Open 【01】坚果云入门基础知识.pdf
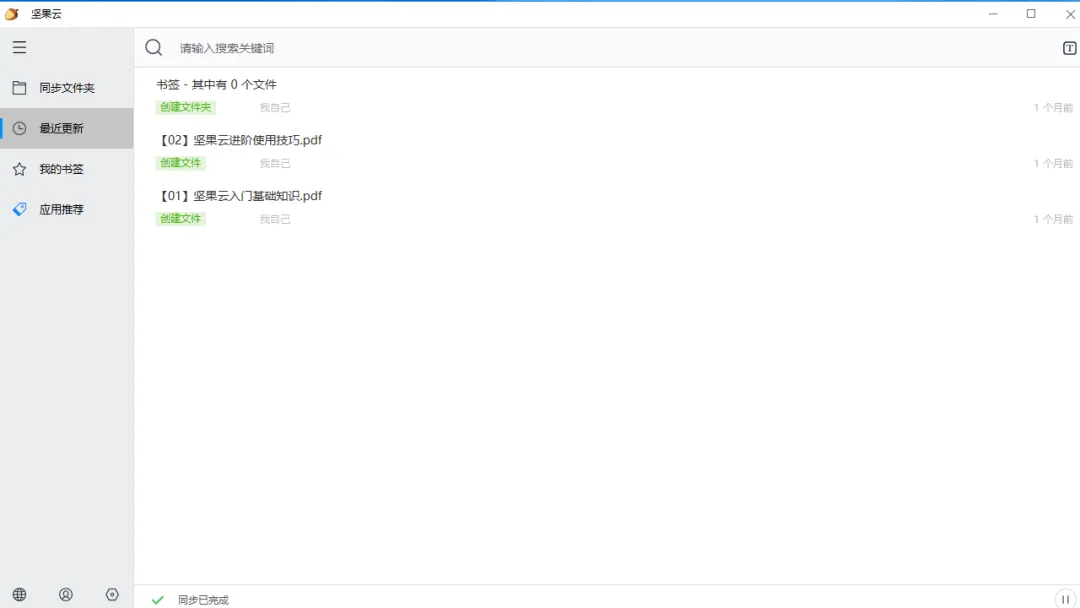The height and width of the screenshot is (608, 1080). (239, 196)
